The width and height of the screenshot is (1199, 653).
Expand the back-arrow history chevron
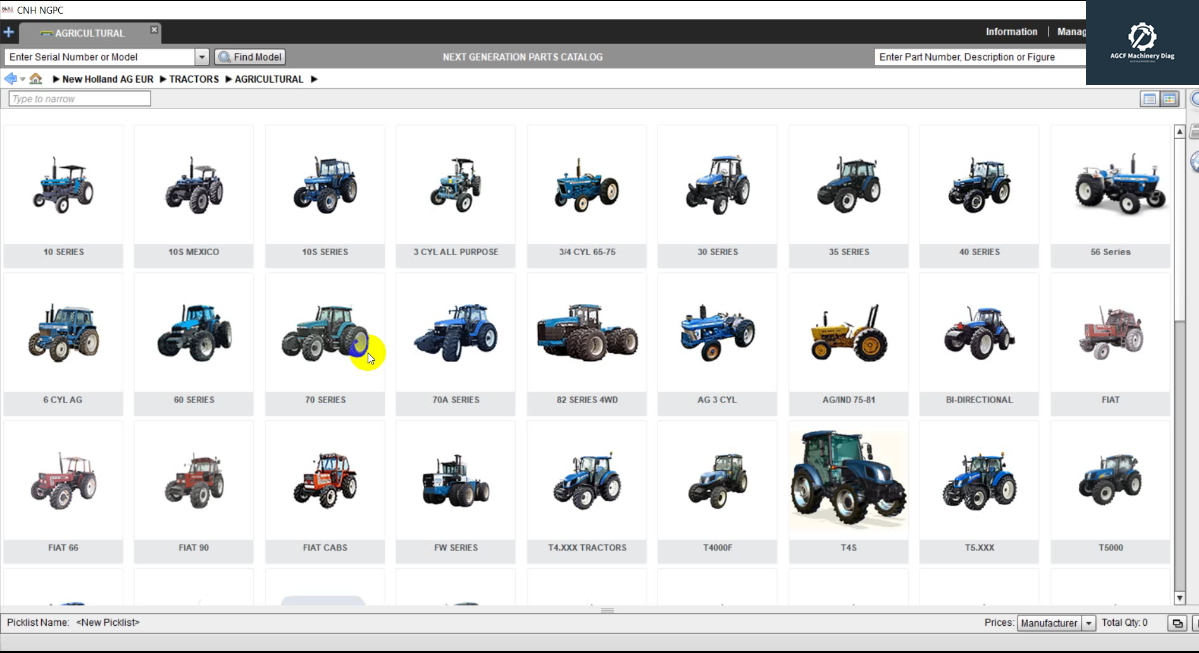[21, 79]
